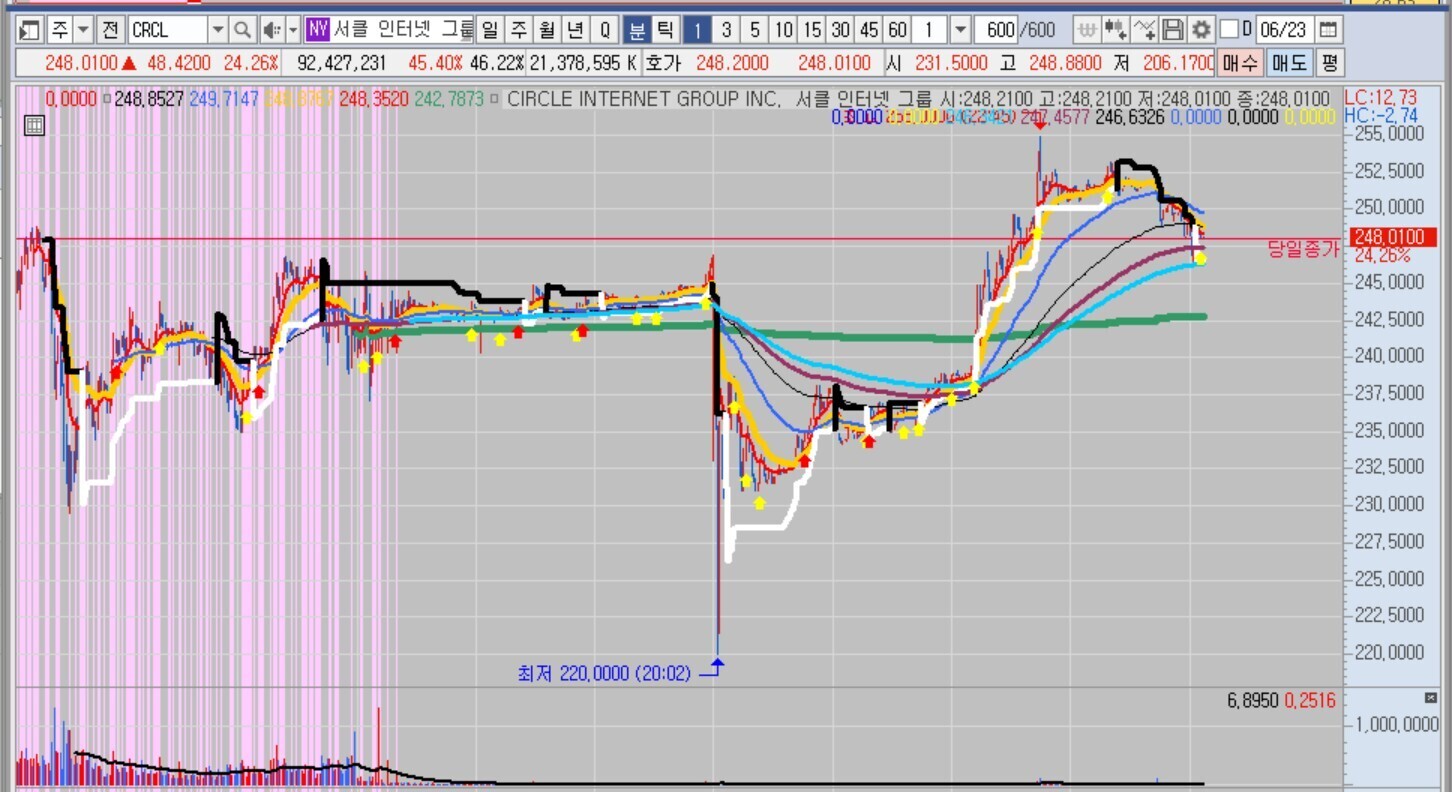Open the add indicator line tool
1452x792 pixels.
[x=1146, y=29]
